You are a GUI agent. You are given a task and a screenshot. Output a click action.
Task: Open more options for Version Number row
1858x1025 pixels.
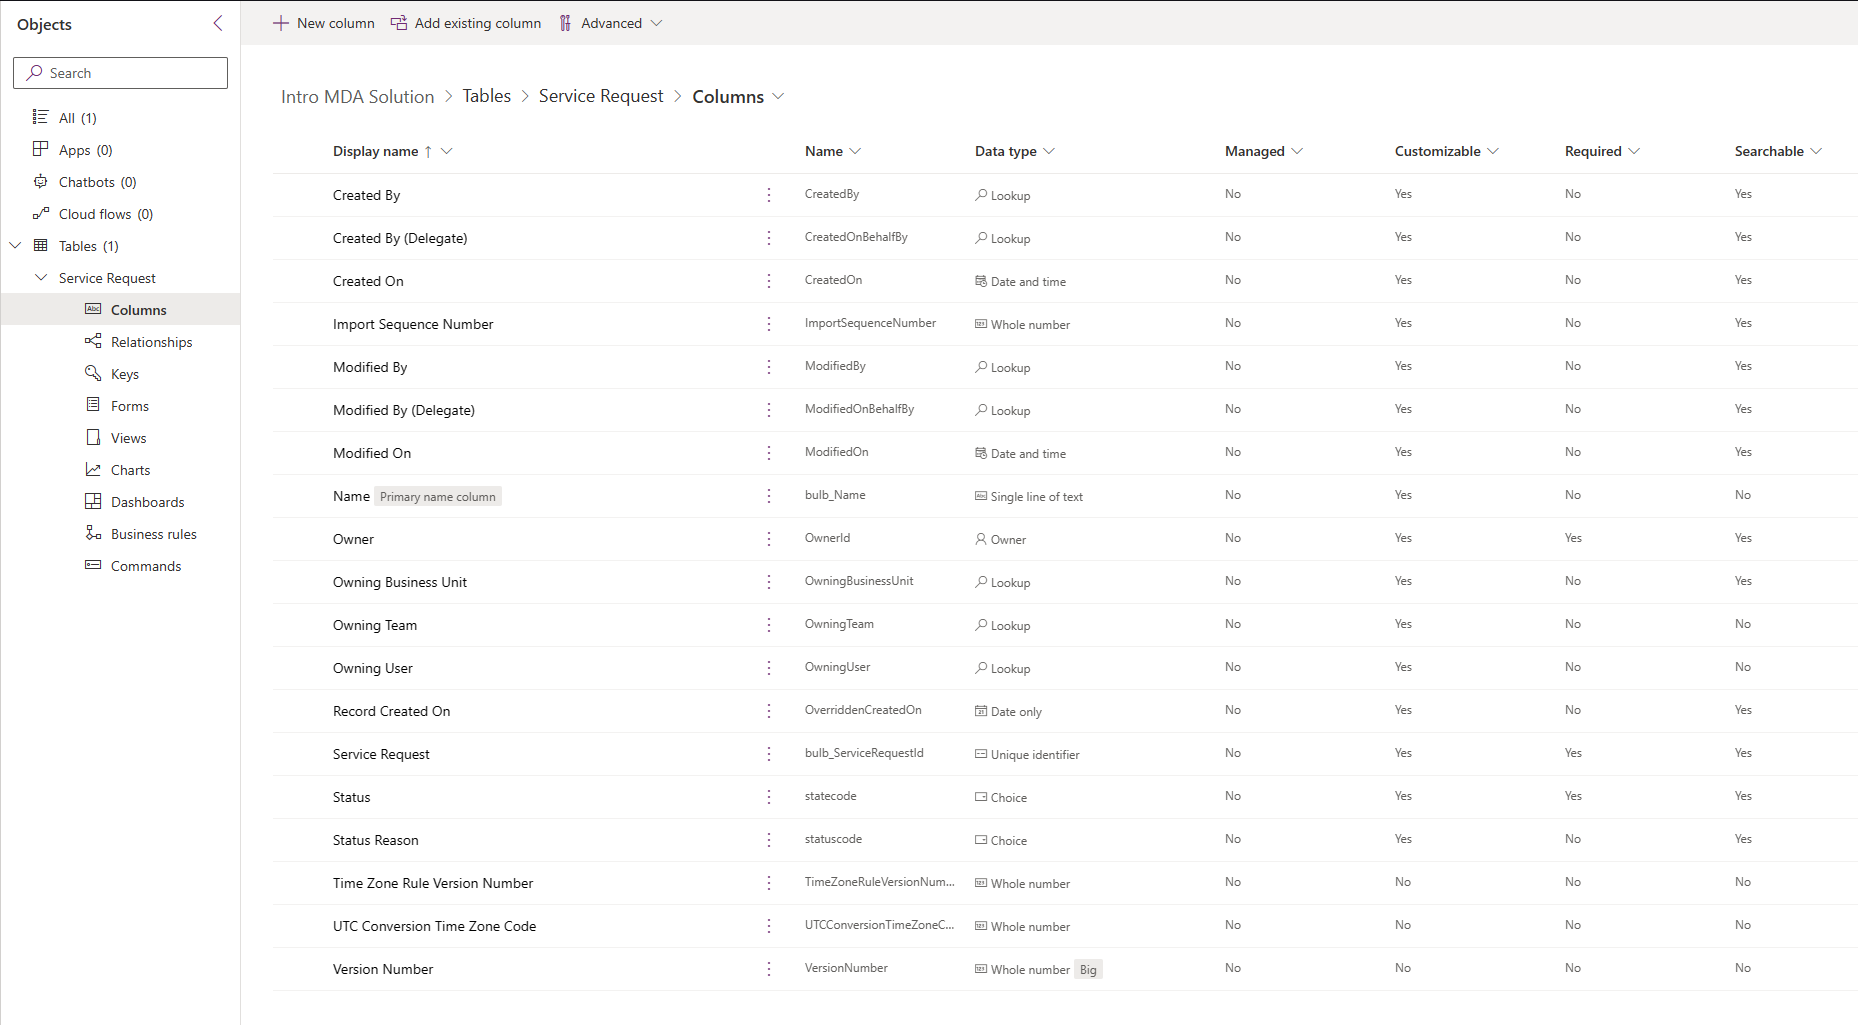click(769, 969)
